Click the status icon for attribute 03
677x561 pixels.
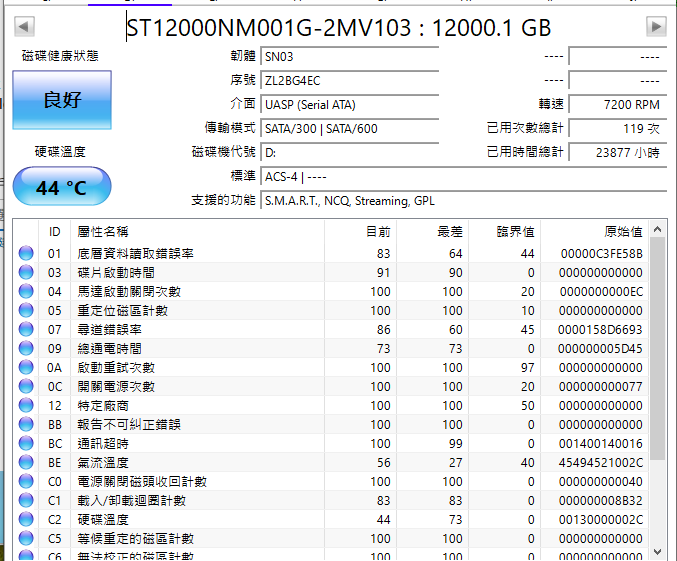(x=26, y=272)
